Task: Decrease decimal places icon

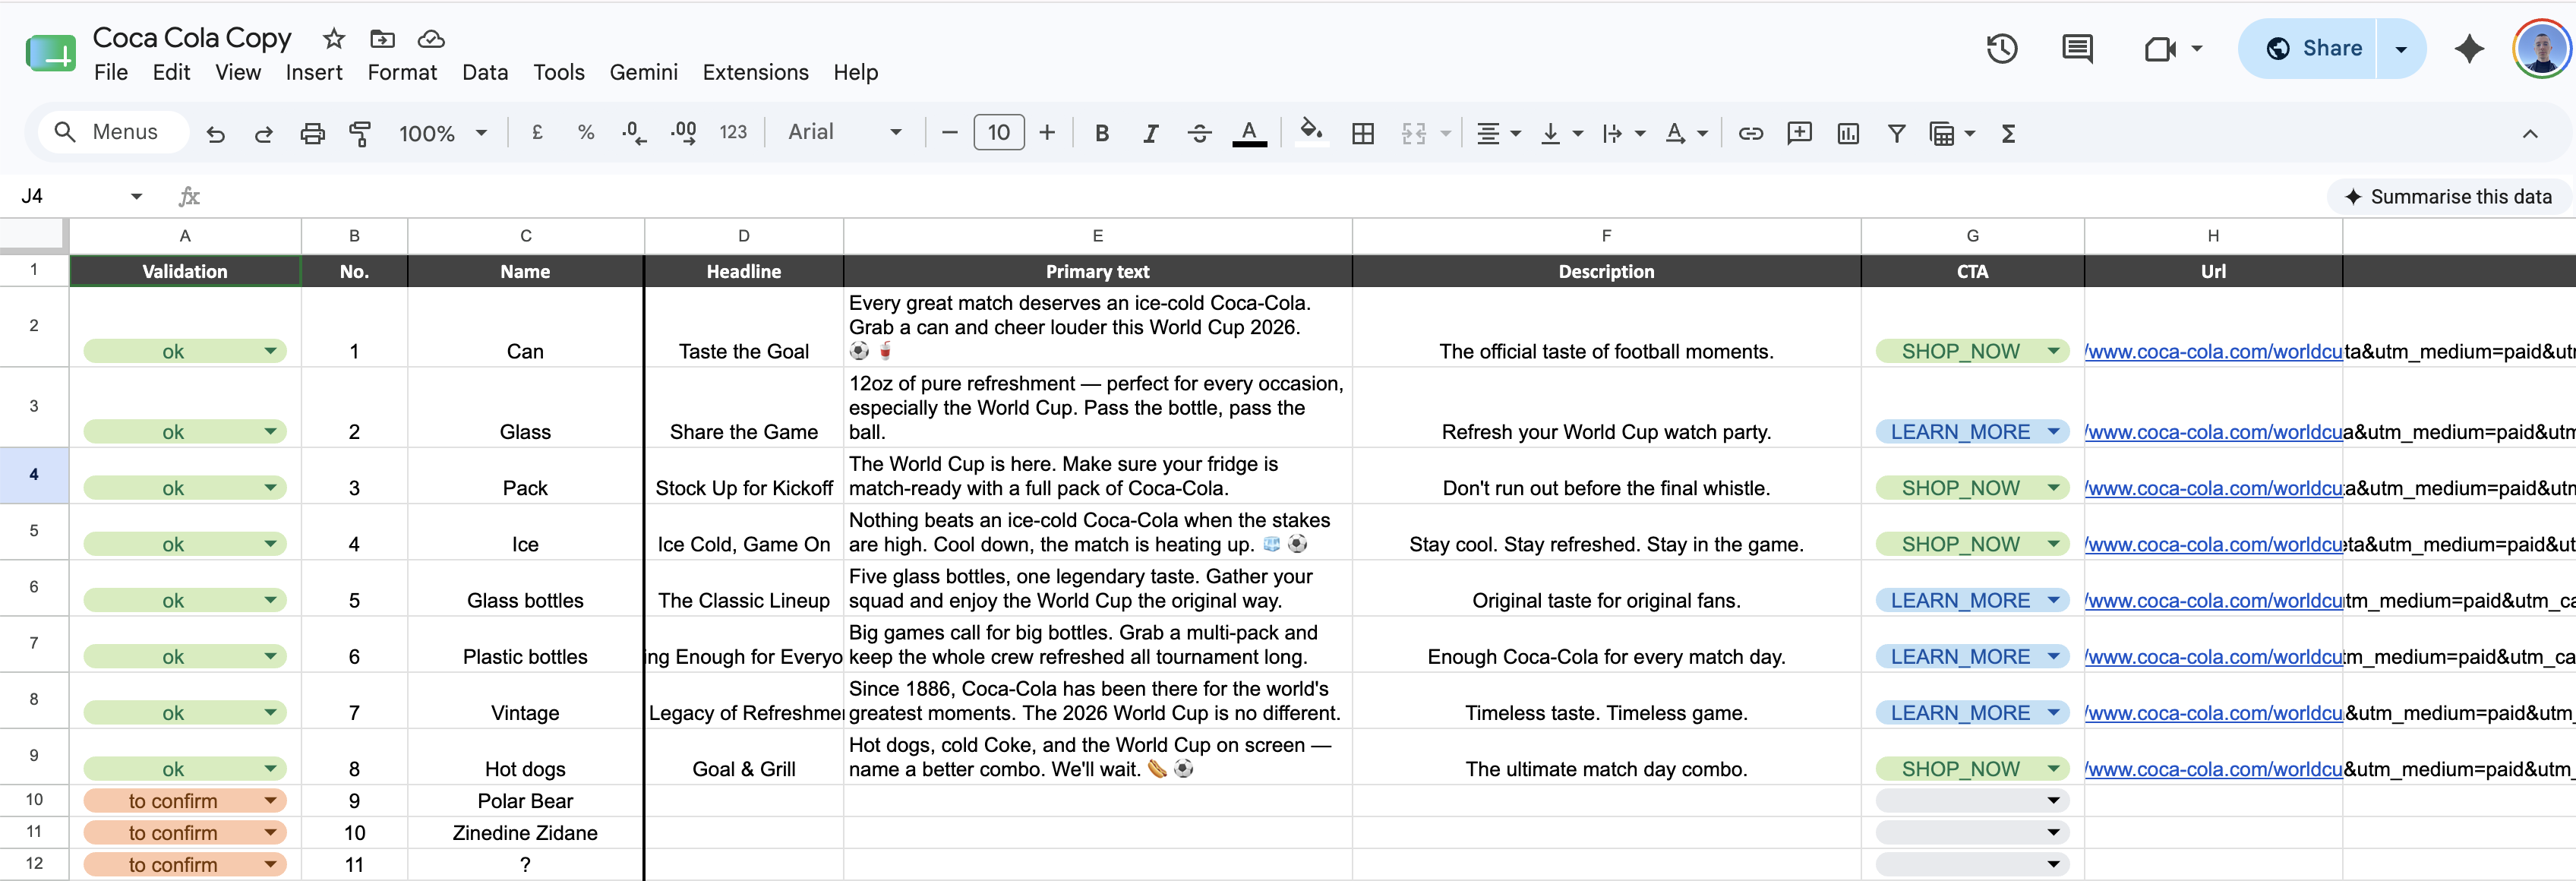Action: (x=634, y=132)
